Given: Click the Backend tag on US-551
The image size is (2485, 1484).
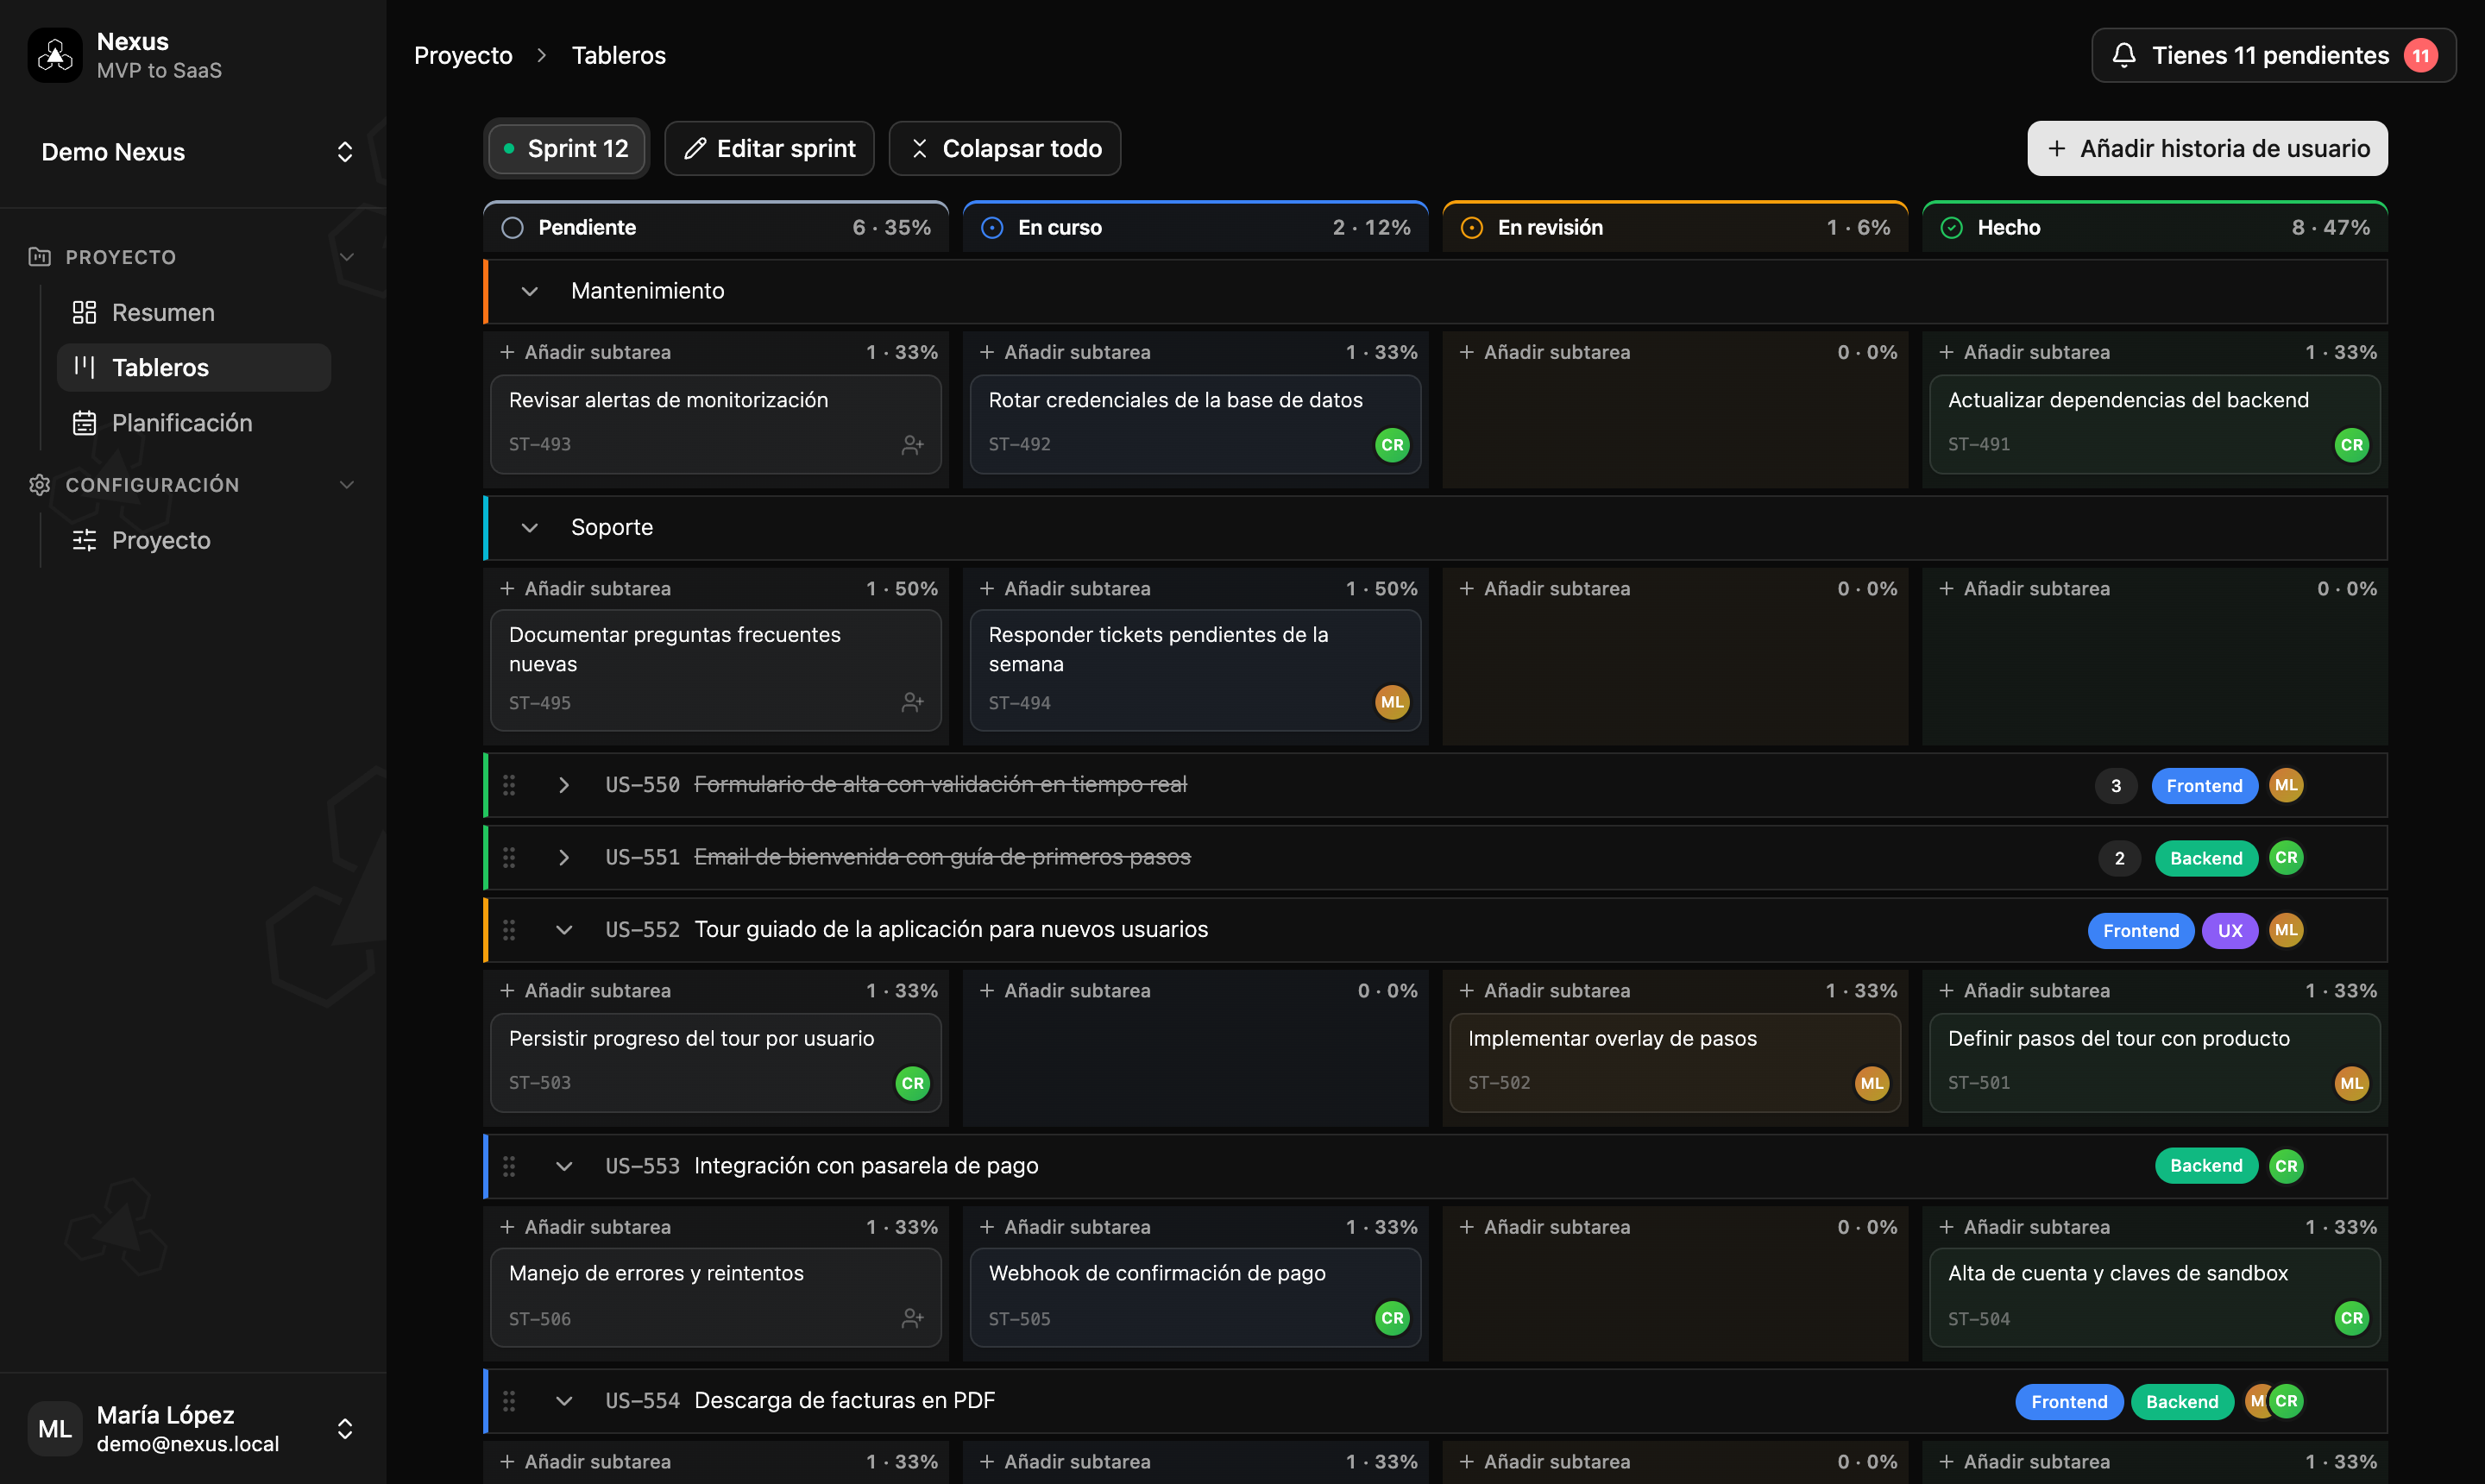Looking at the screenshot, I should (2206, 858).
